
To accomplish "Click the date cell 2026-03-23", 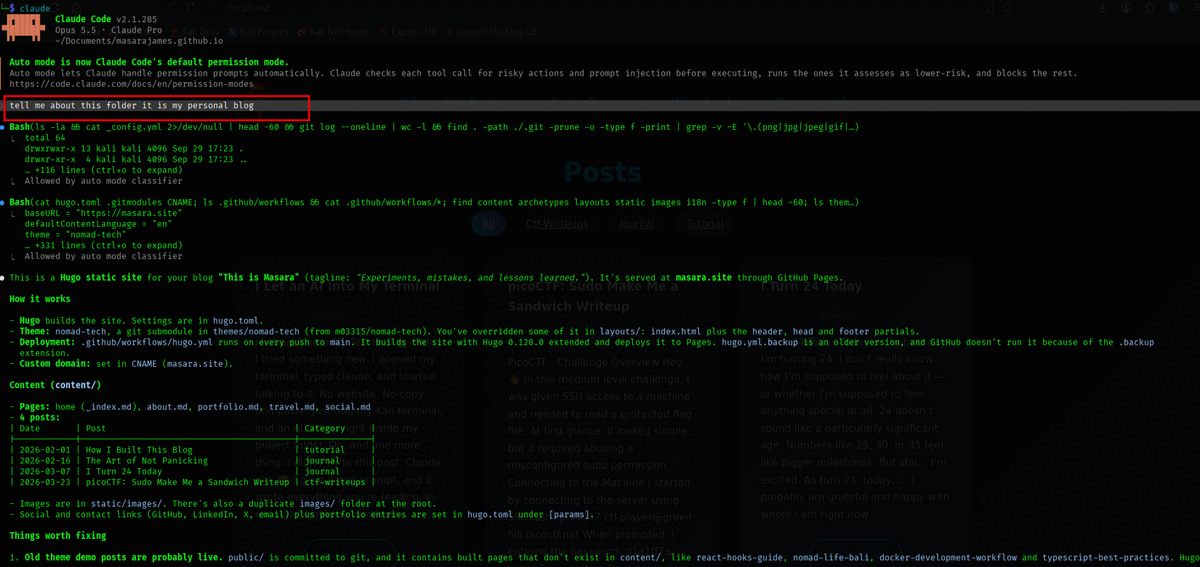I will pos(46,482).
